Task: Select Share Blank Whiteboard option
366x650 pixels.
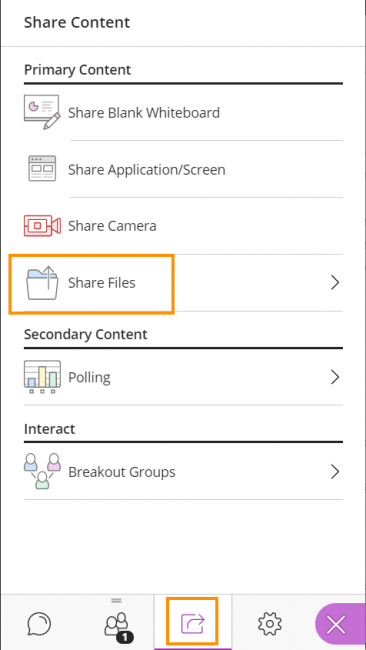Action: point(144,113)
